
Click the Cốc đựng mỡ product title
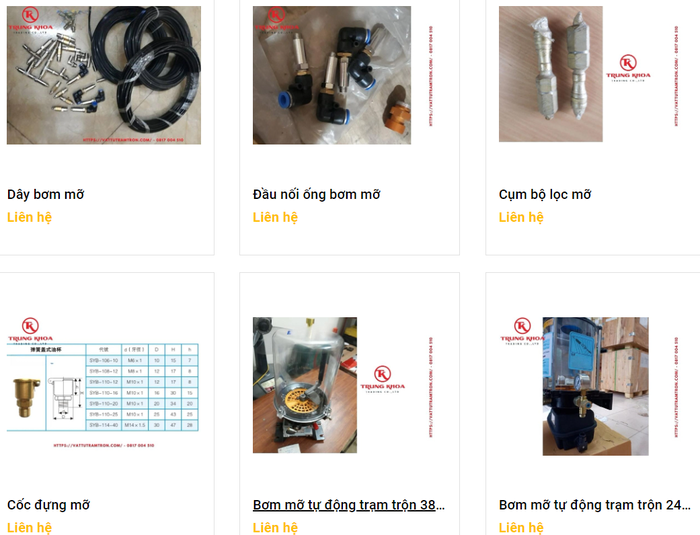[x=48, y=505]
